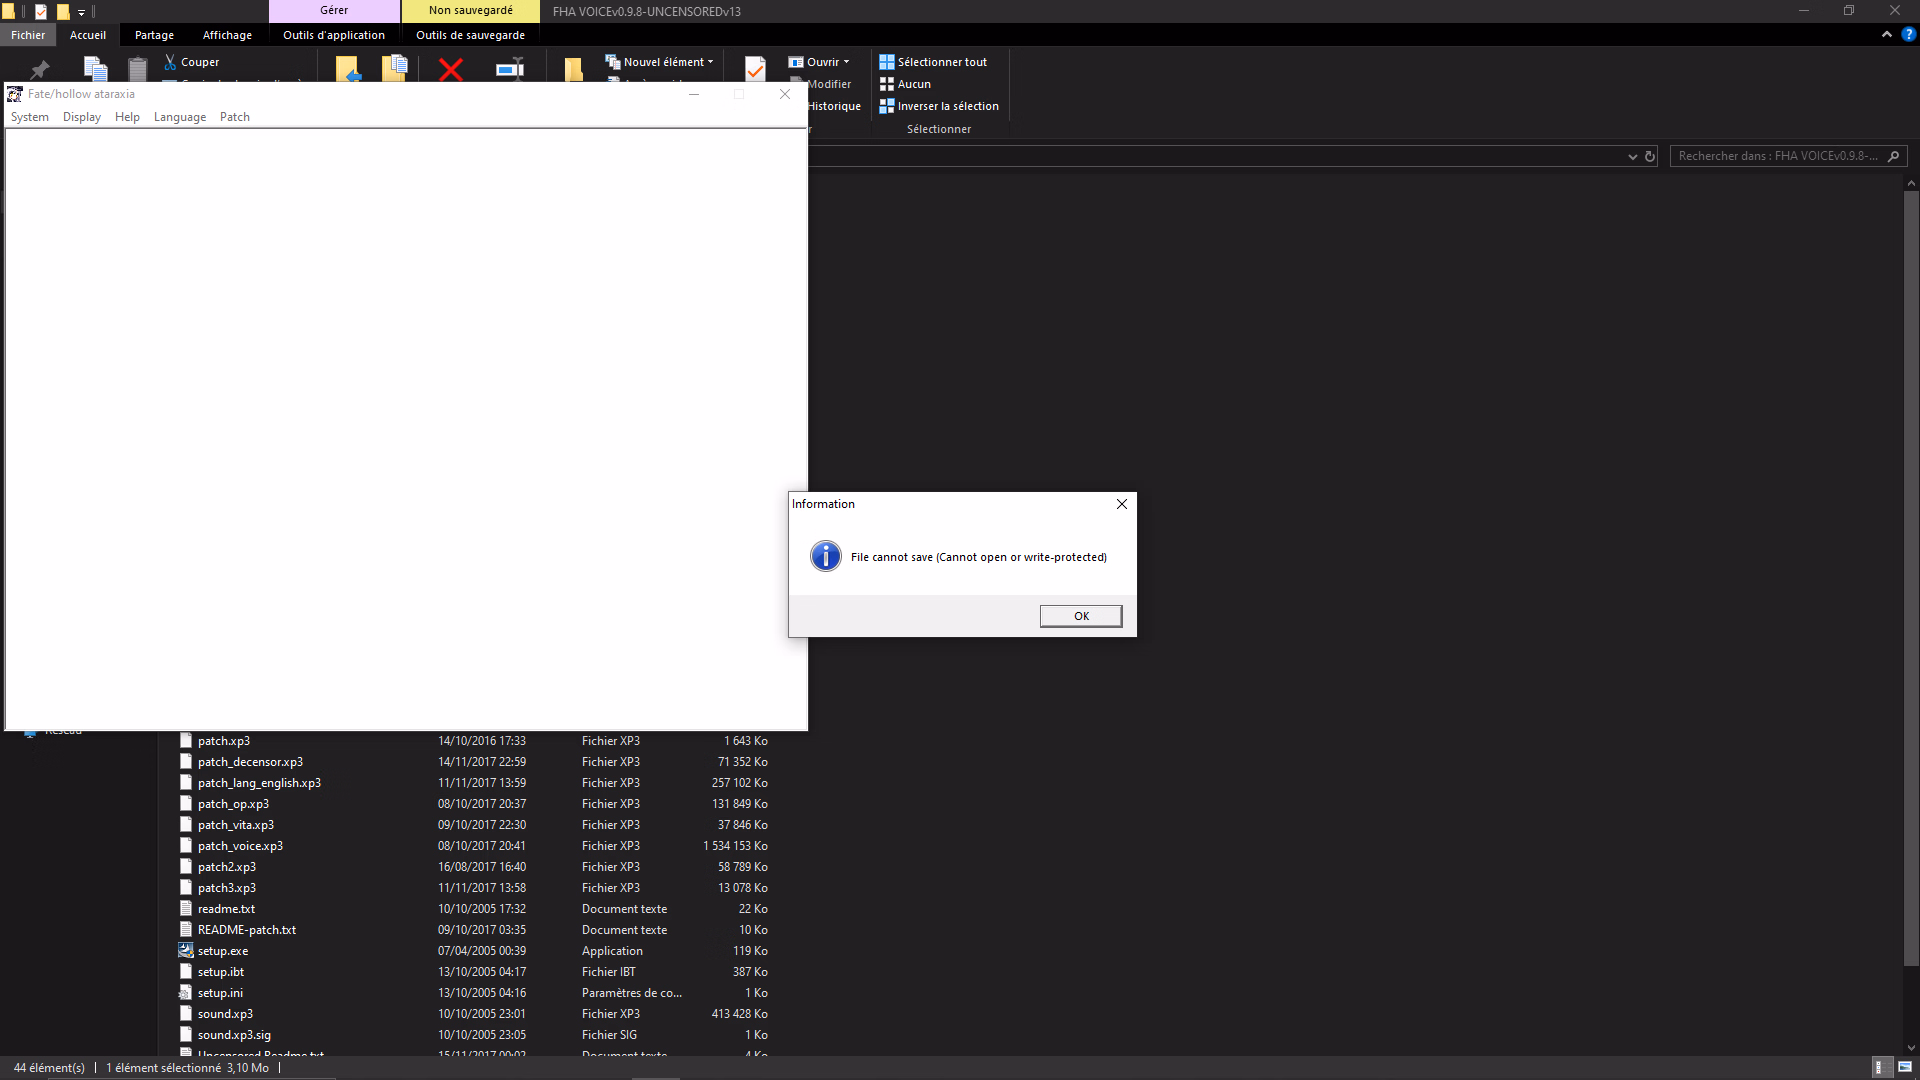Click the blue help question mark icon

click(x=1908, y=34)
